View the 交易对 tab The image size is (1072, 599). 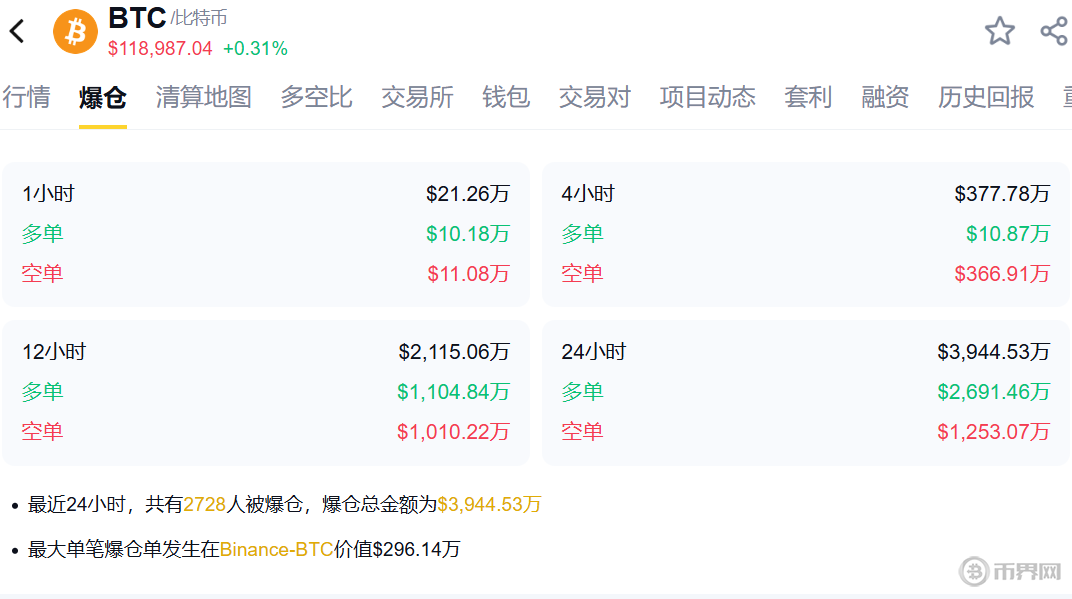coord(594,97)
